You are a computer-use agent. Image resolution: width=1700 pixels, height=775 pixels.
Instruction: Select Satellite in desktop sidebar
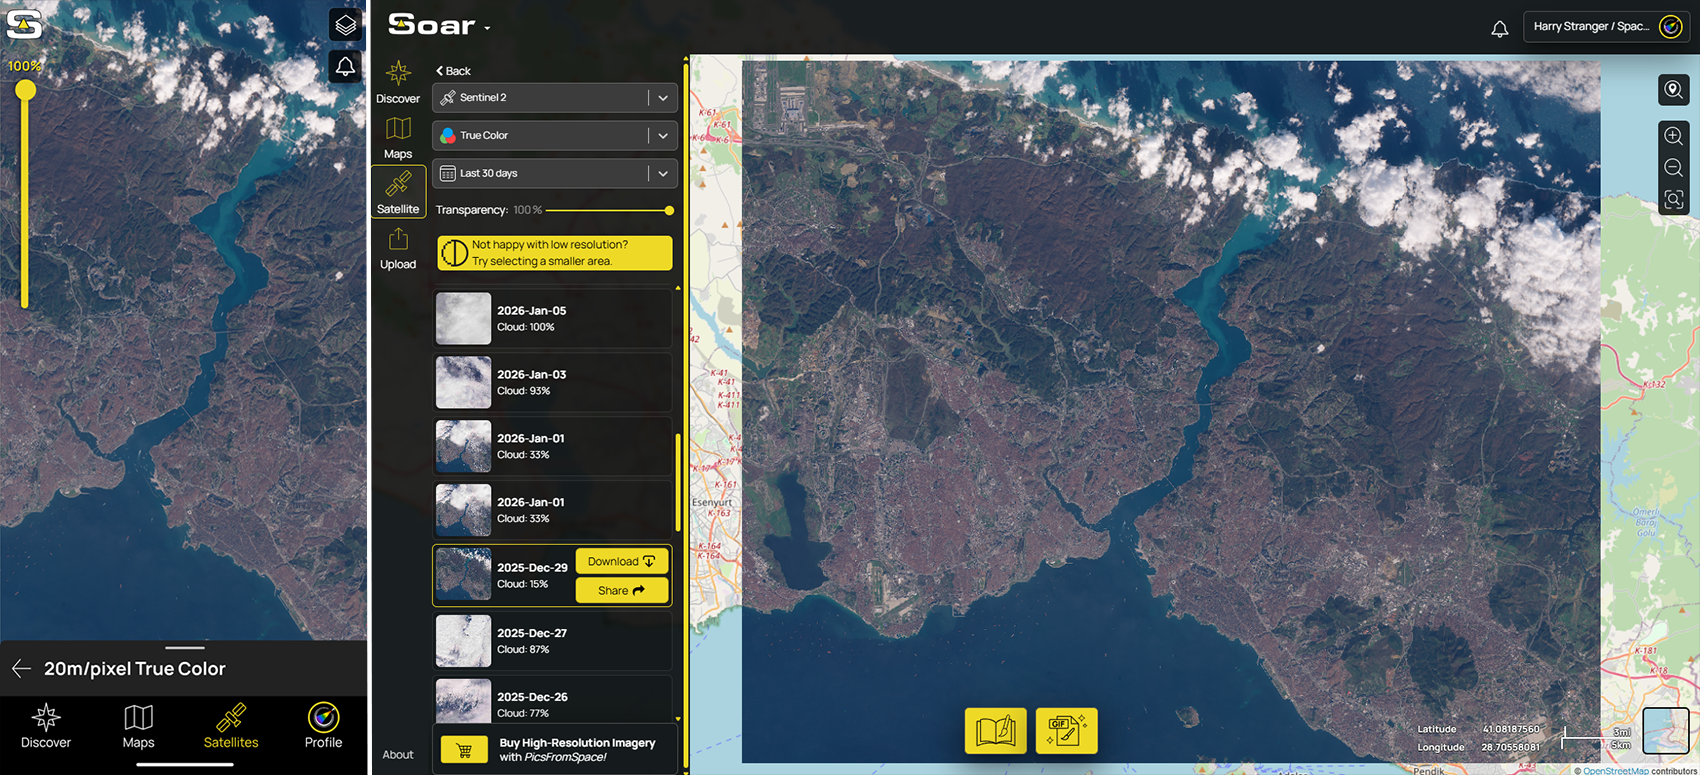398,191
